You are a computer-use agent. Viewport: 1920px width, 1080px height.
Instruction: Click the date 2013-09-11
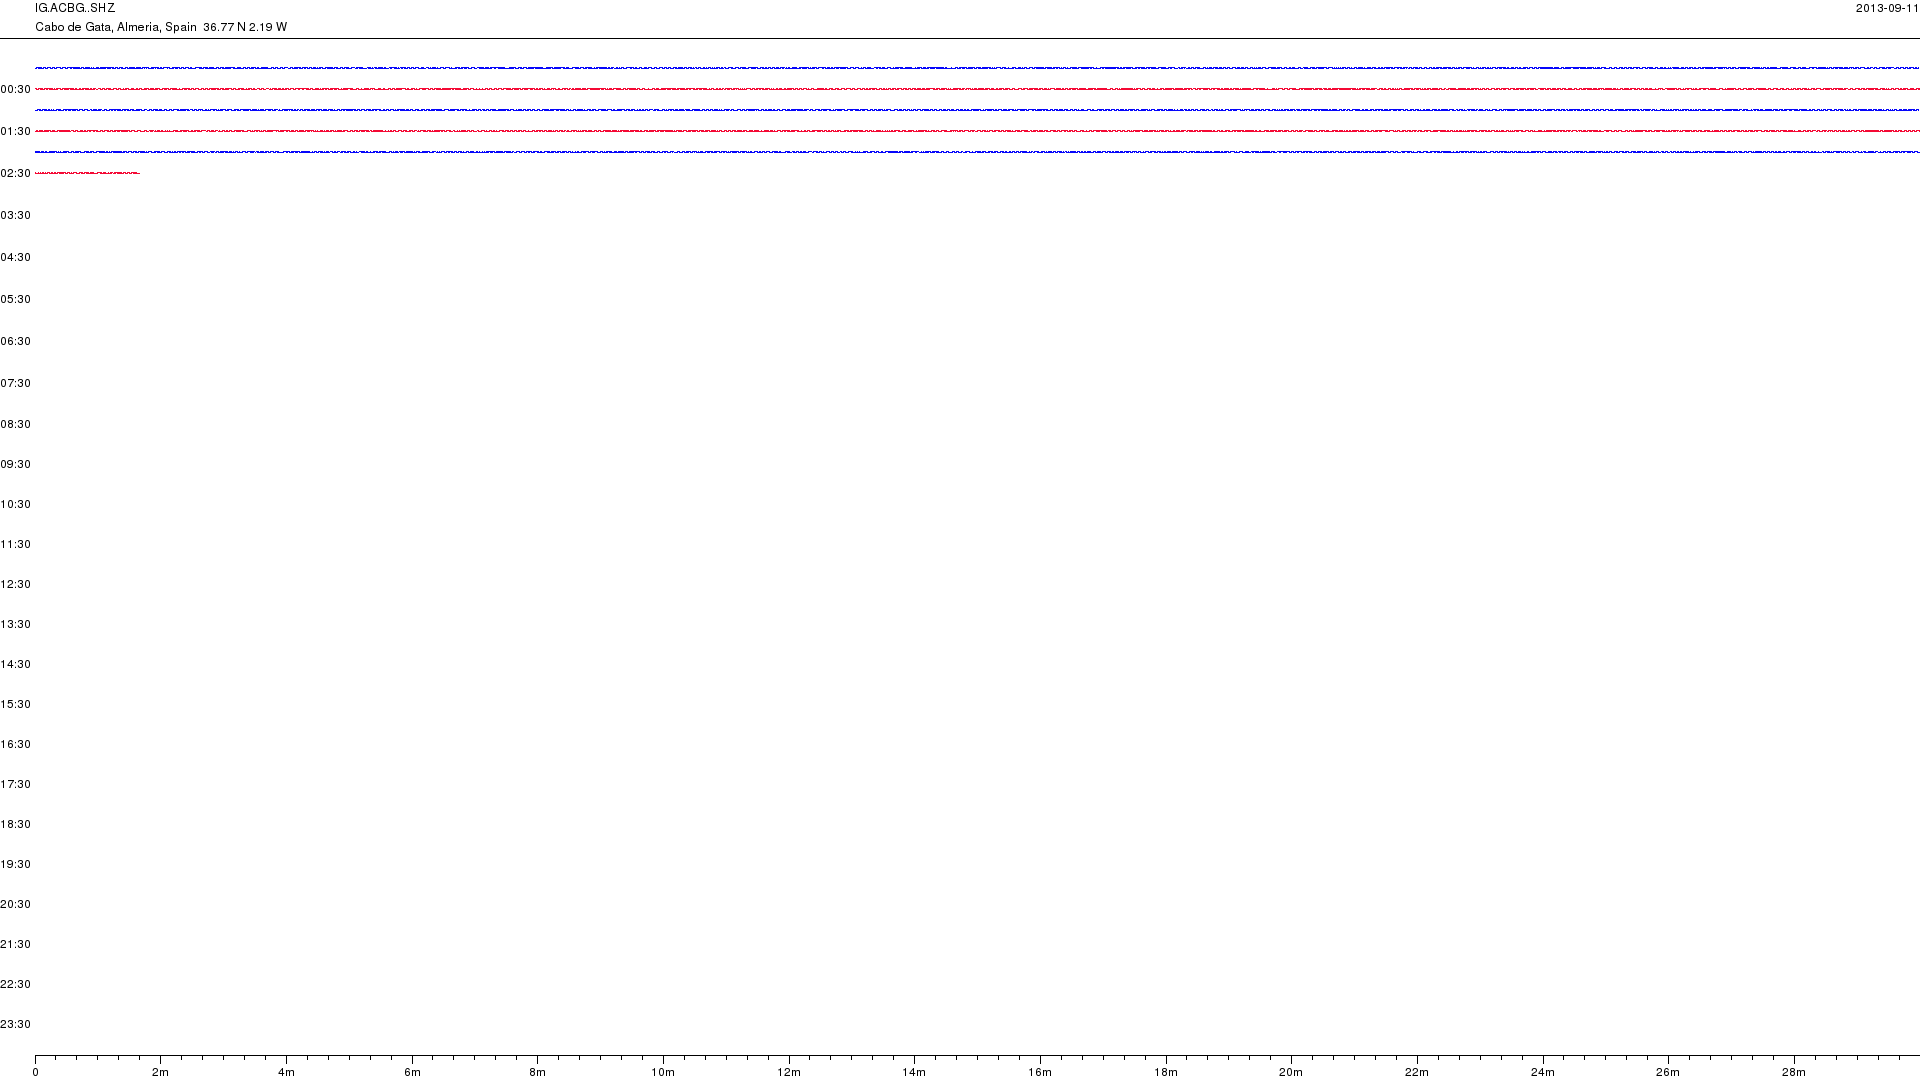click(x=1887, y=8)
